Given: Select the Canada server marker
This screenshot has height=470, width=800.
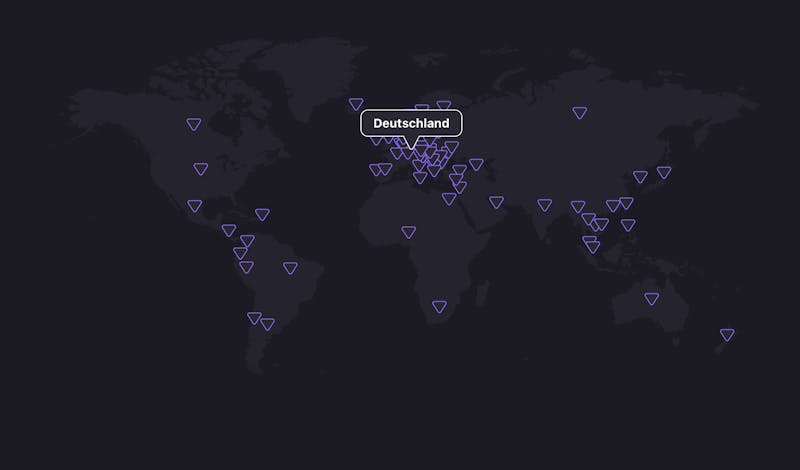Looking at the screenshot, I should pyautogui.click(x=193, y=124).
